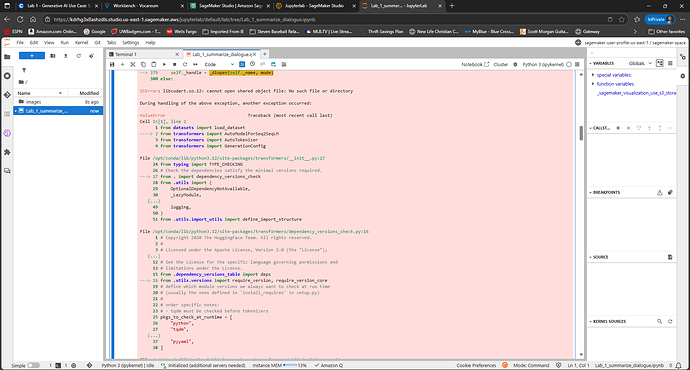Expand the special variables tree node
This screenshot has height=370, width=690.
click(x=593, y=75)
